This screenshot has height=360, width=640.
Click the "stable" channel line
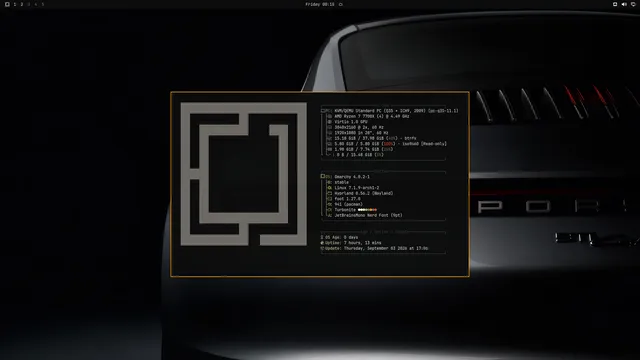(x=341, y=182)
